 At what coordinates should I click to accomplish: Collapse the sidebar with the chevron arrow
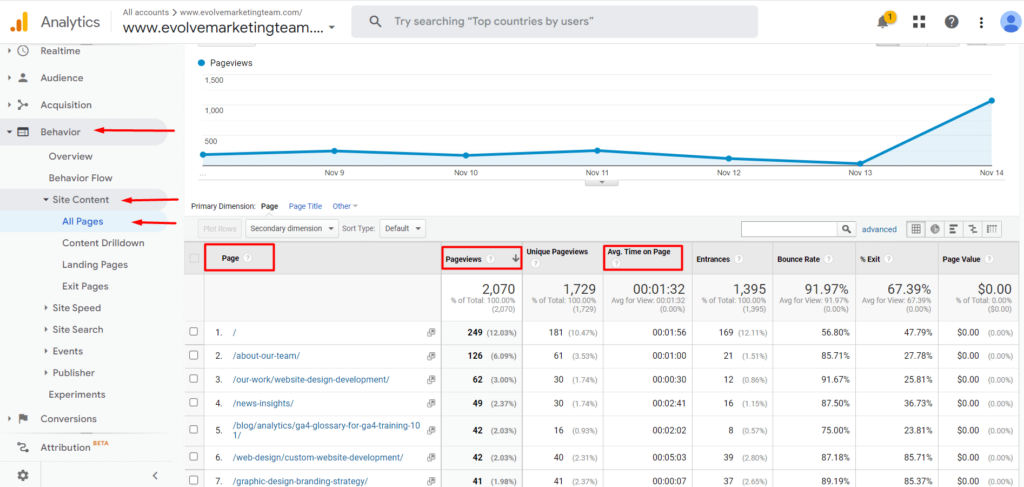point(155,475)
